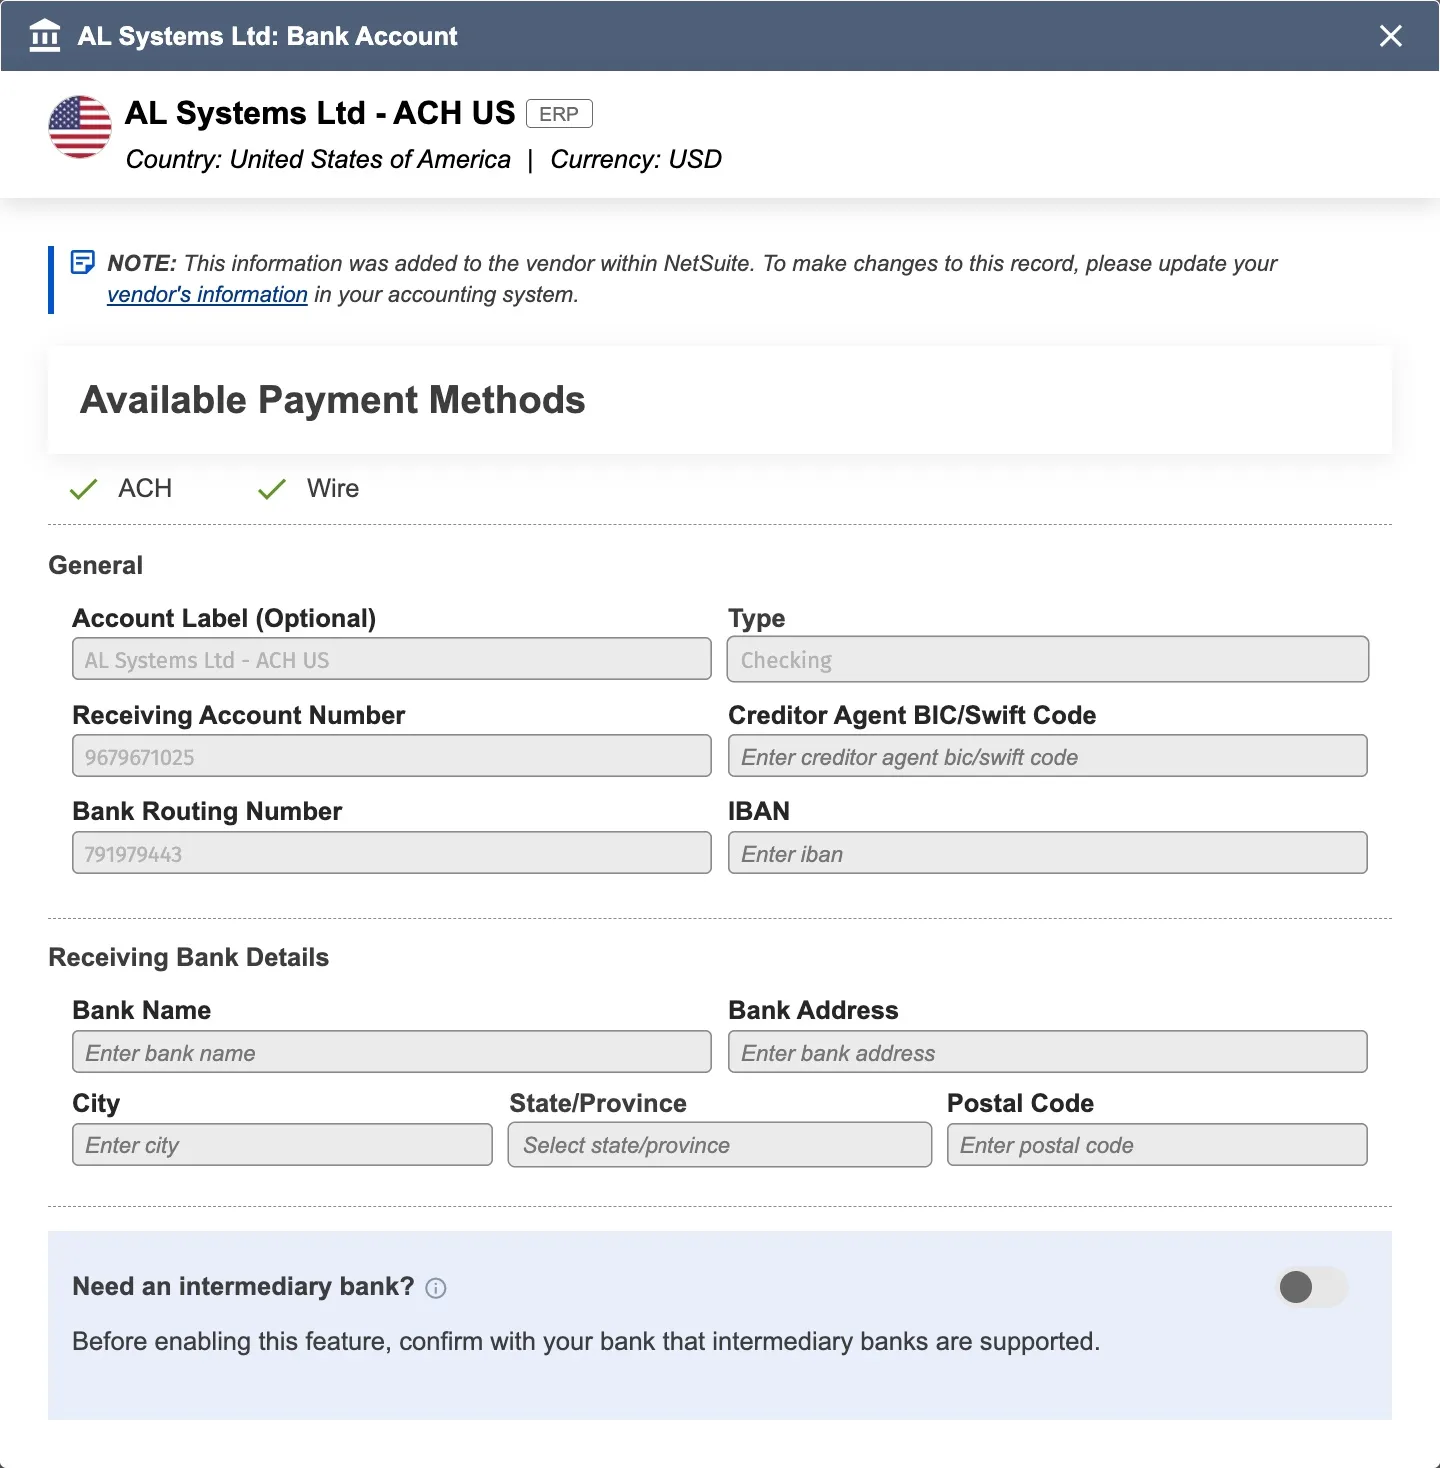
Task: Click the Bank Name input field
Action: [392, 1052]
